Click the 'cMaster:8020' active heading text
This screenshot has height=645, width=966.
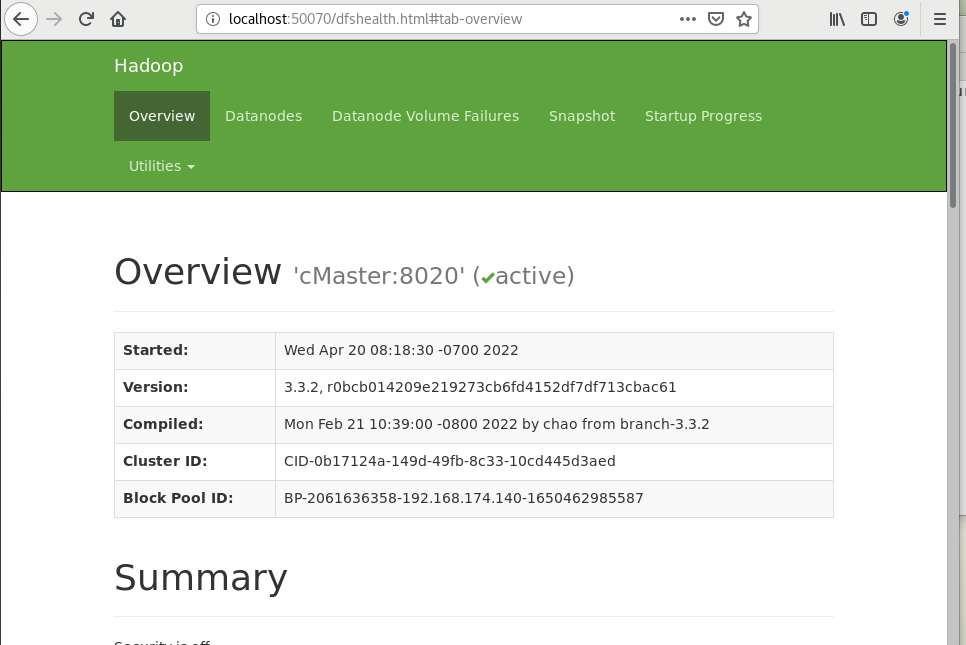pos(434,276)
